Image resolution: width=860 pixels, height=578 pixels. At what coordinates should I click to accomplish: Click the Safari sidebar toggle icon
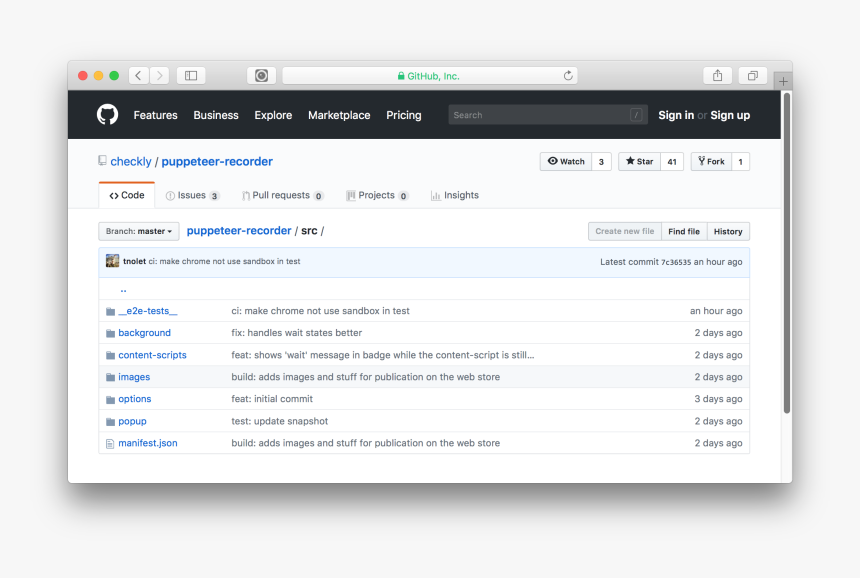pyautogui.click(x=190, y=76)
